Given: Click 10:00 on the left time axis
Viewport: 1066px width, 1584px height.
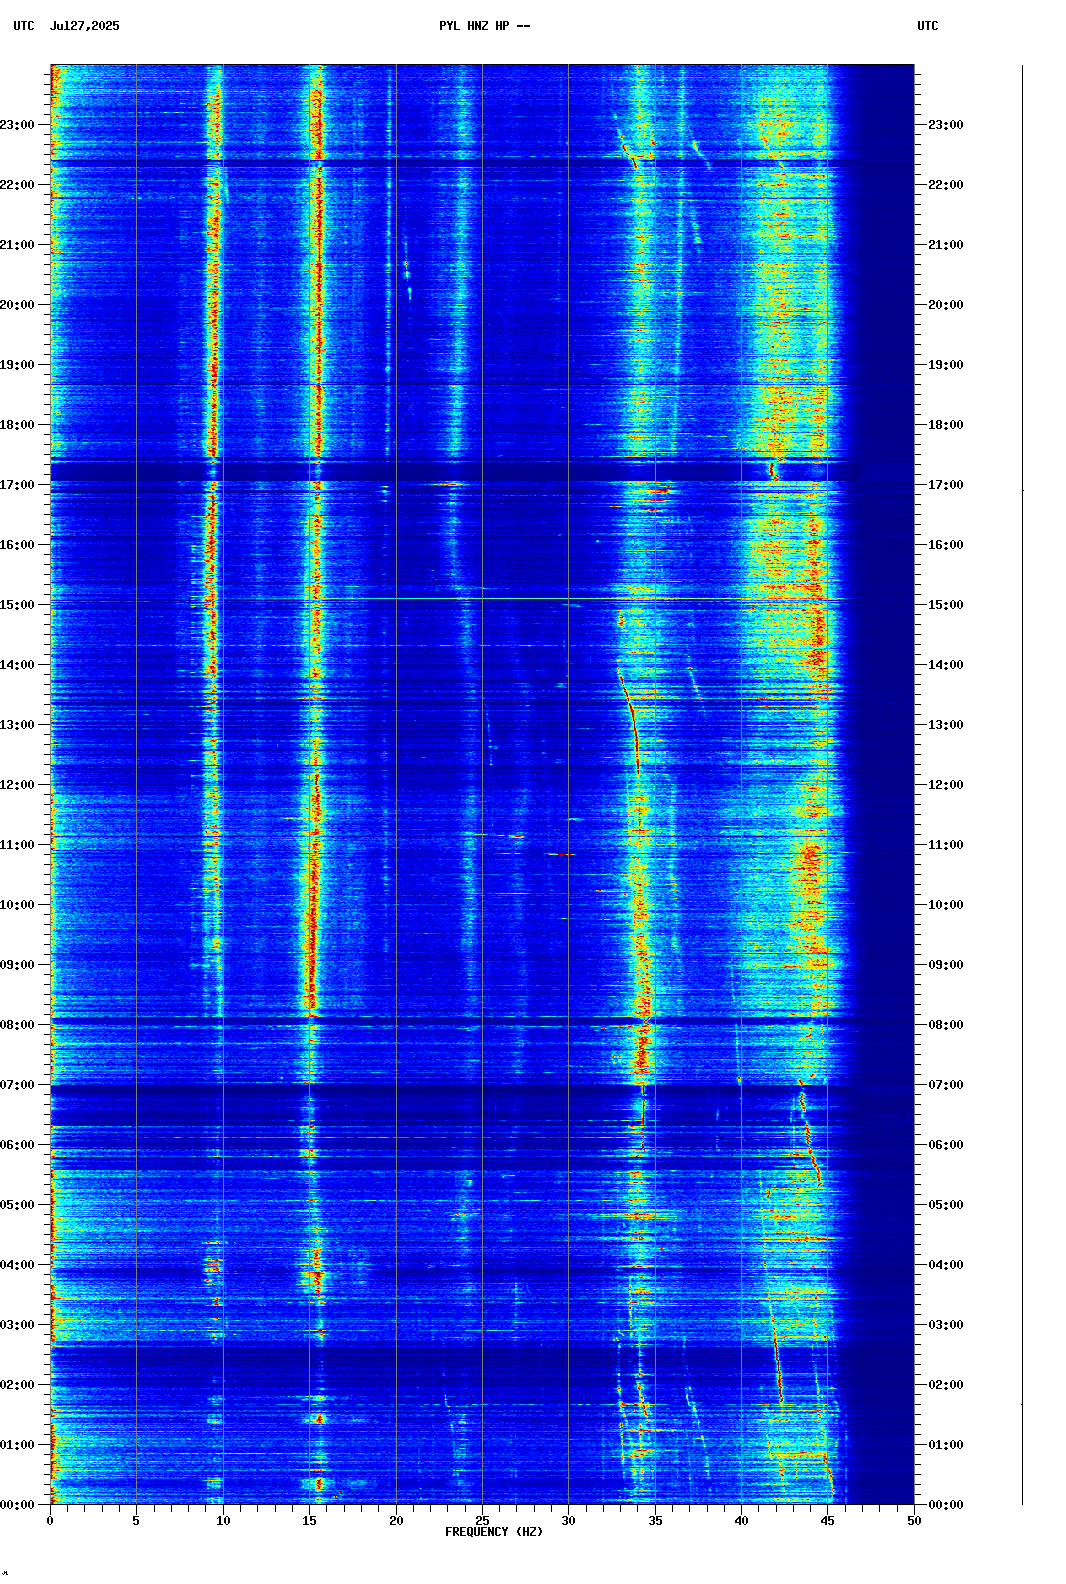Looking at the screenshot, I should tap(17, 905).
